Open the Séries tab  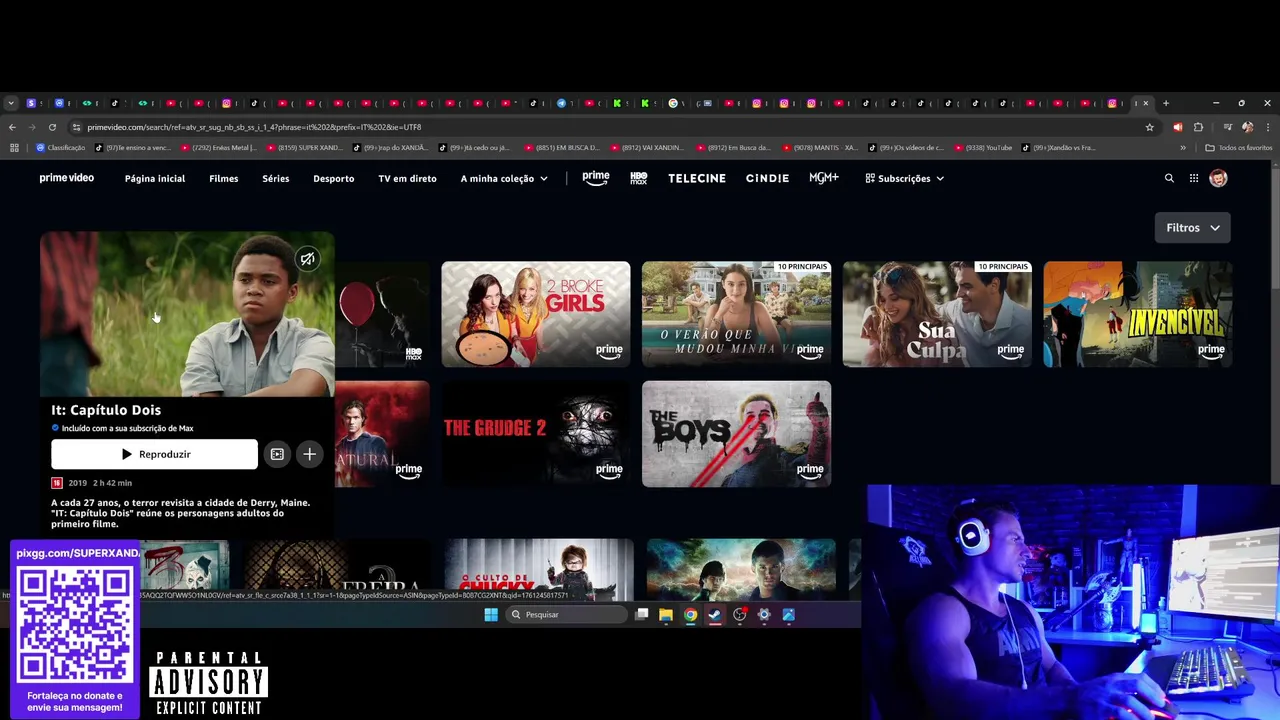275,178
